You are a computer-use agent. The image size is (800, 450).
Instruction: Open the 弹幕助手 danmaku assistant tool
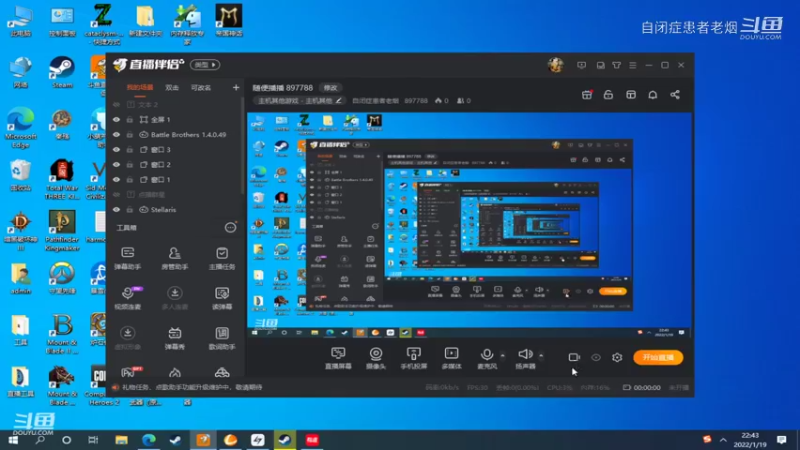128,258
